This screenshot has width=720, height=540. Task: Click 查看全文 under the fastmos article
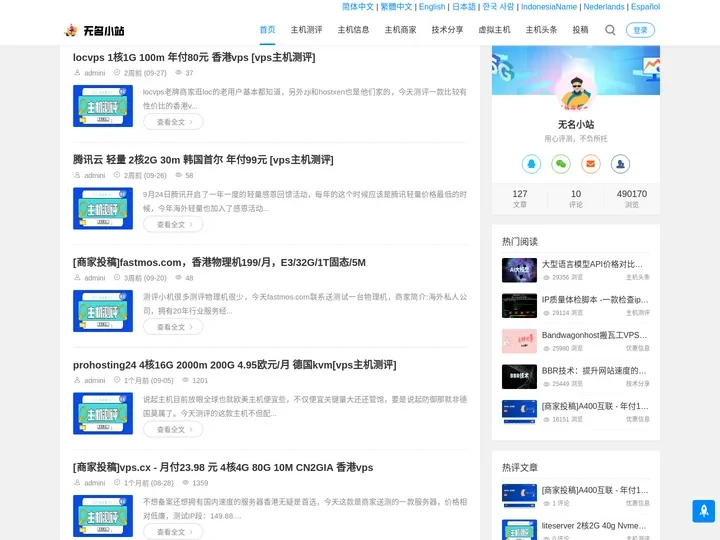[x=173, y=326]
